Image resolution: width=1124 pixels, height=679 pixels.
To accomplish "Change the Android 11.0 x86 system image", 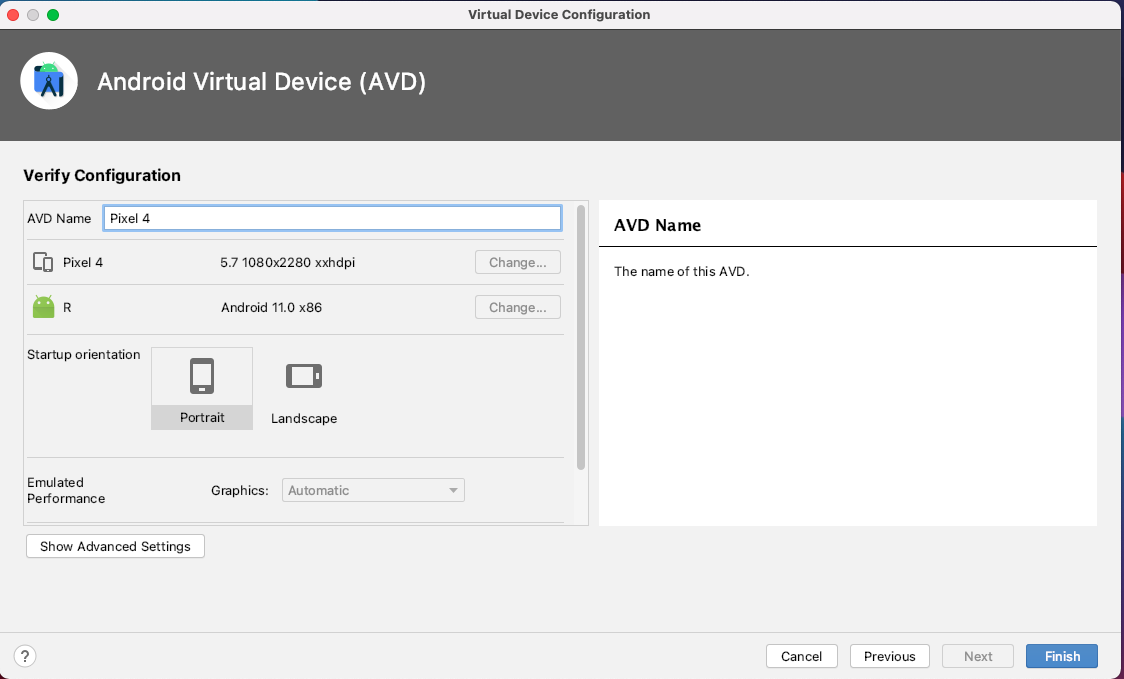I will (518, 308).
